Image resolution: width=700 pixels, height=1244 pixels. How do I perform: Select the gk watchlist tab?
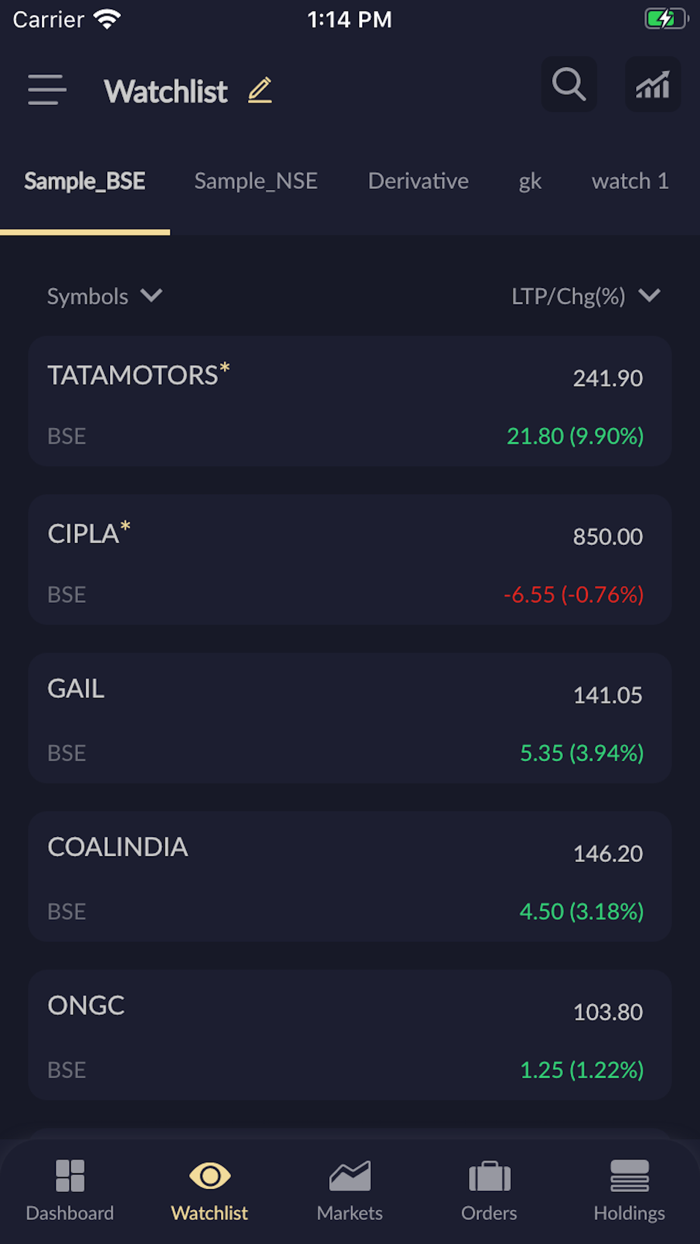[x=530, y=181]
